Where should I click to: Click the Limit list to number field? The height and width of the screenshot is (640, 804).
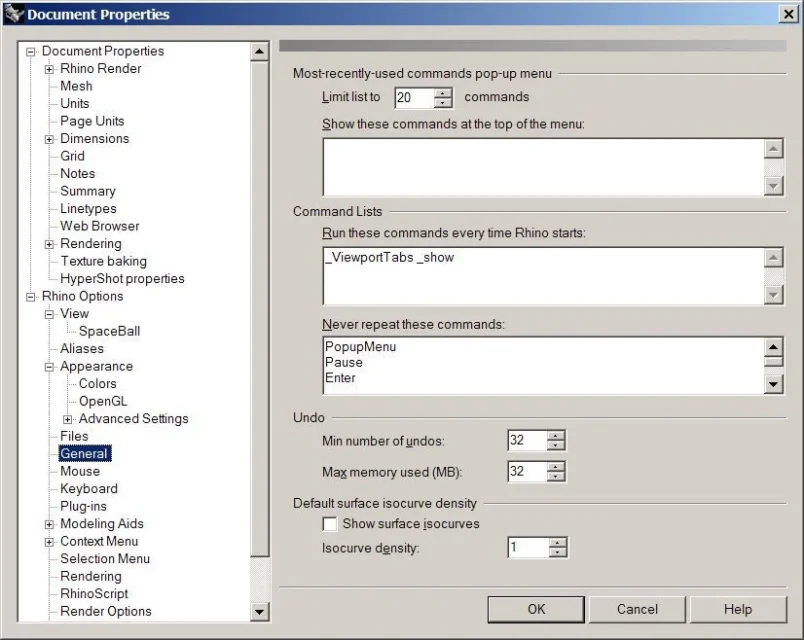(x=414, y=97)
